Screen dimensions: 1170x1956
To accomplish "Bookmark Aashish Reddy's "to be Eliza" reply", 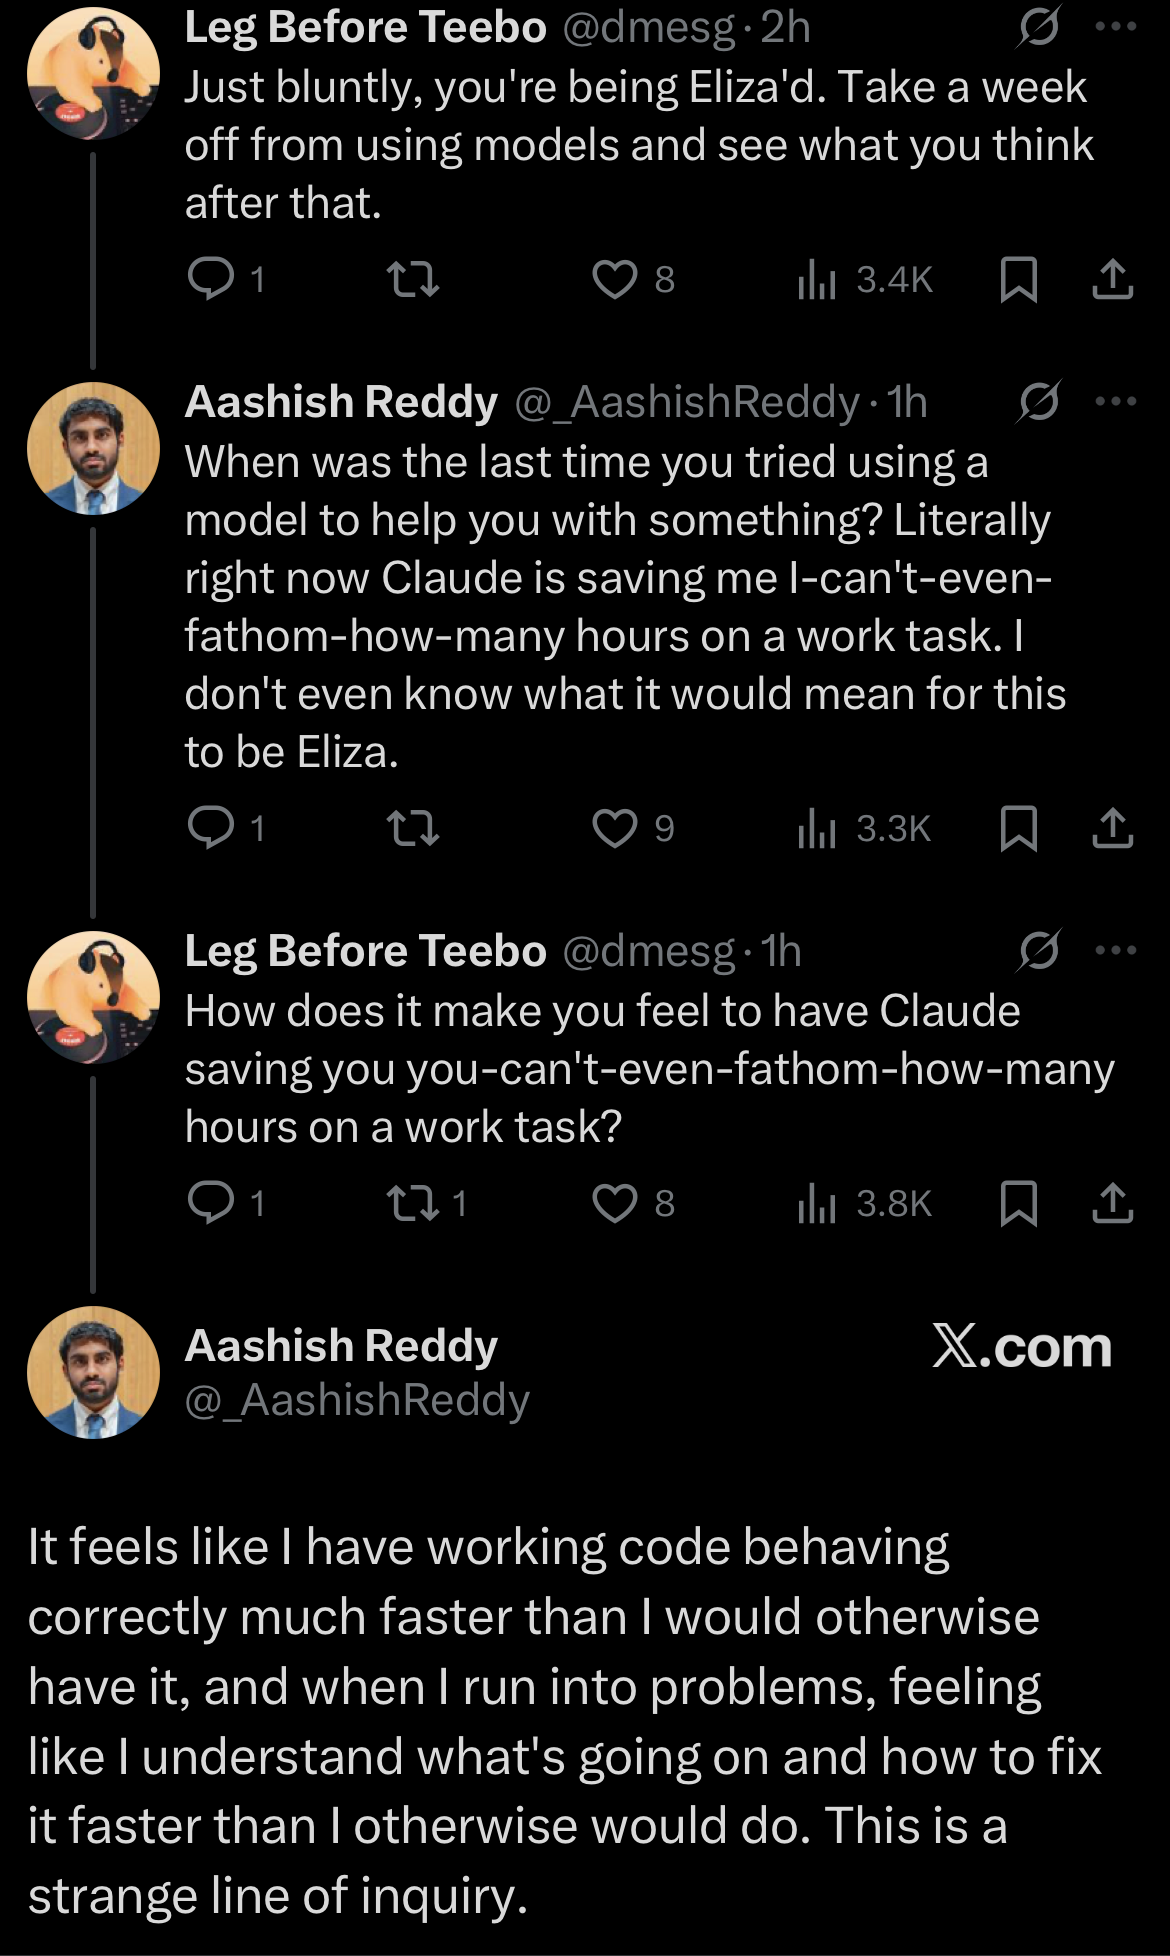I will coord(1018,828).
